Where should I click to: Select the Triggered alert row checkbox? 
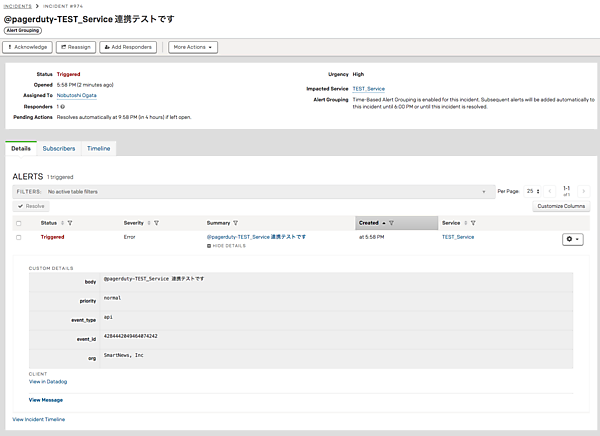(19, 238)
